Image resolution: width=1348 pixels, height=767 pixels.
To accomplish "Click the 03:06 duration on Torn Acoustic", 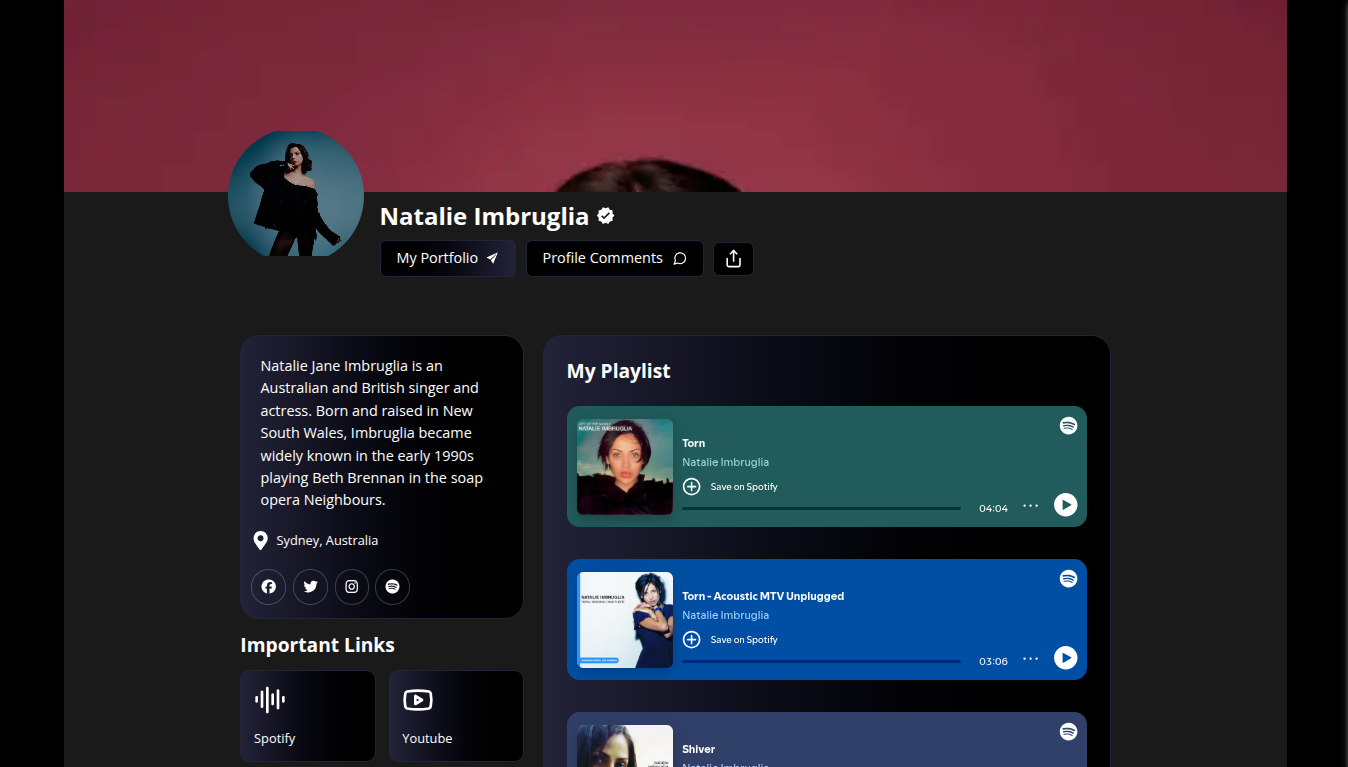I will (993, 661).
